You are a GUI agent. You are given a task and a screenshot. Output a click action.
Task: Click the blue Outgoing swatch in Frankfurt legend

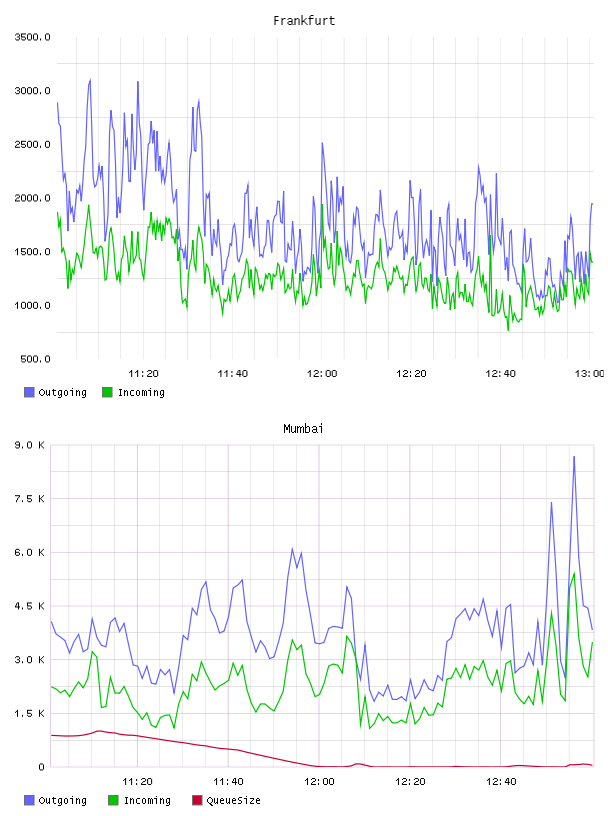pyautogui.click(x=29, y=392)
